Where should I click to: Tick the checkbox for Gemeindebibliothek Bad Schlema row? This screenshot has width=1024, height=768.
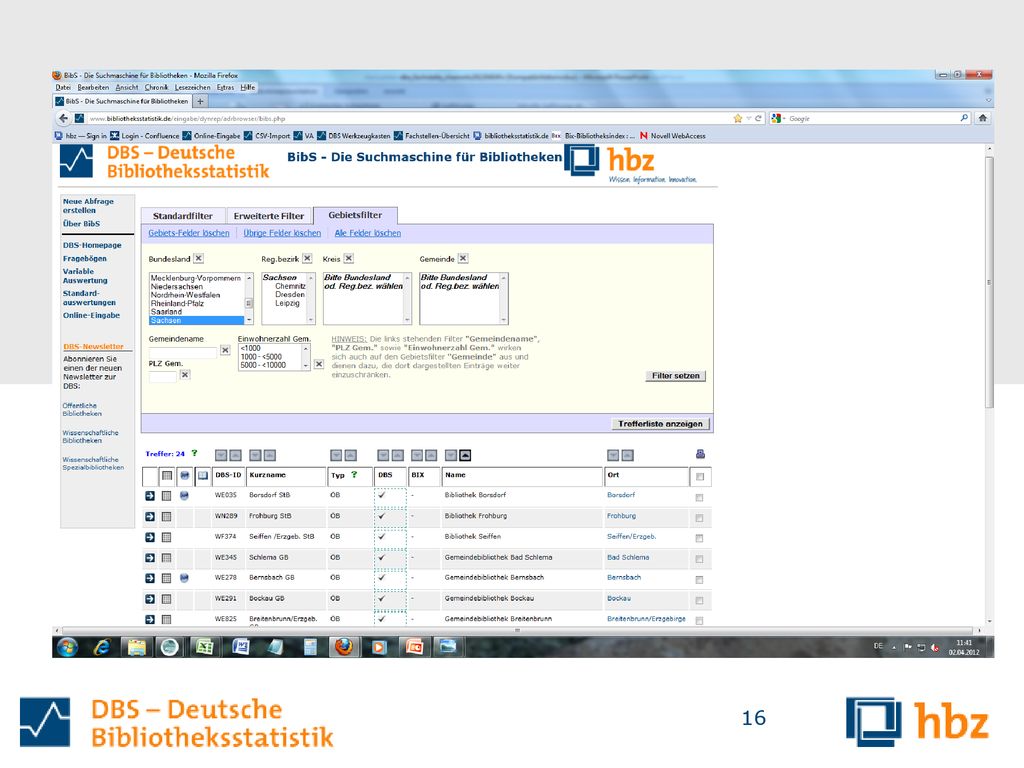pyautogui.click(x=699, y=560)
